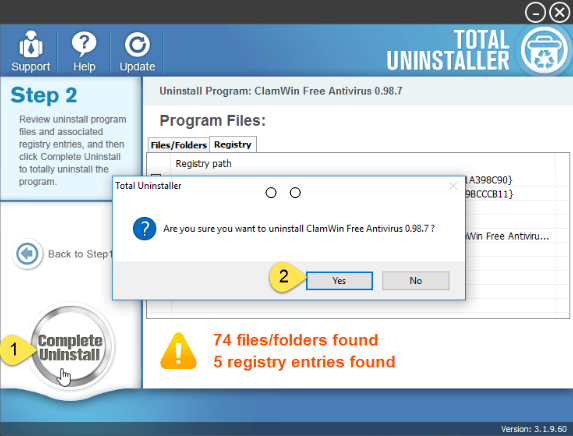This screenshot has height=436, width=573.
Task: Switch to the Files/Folders tab
Action: point(179,145)
